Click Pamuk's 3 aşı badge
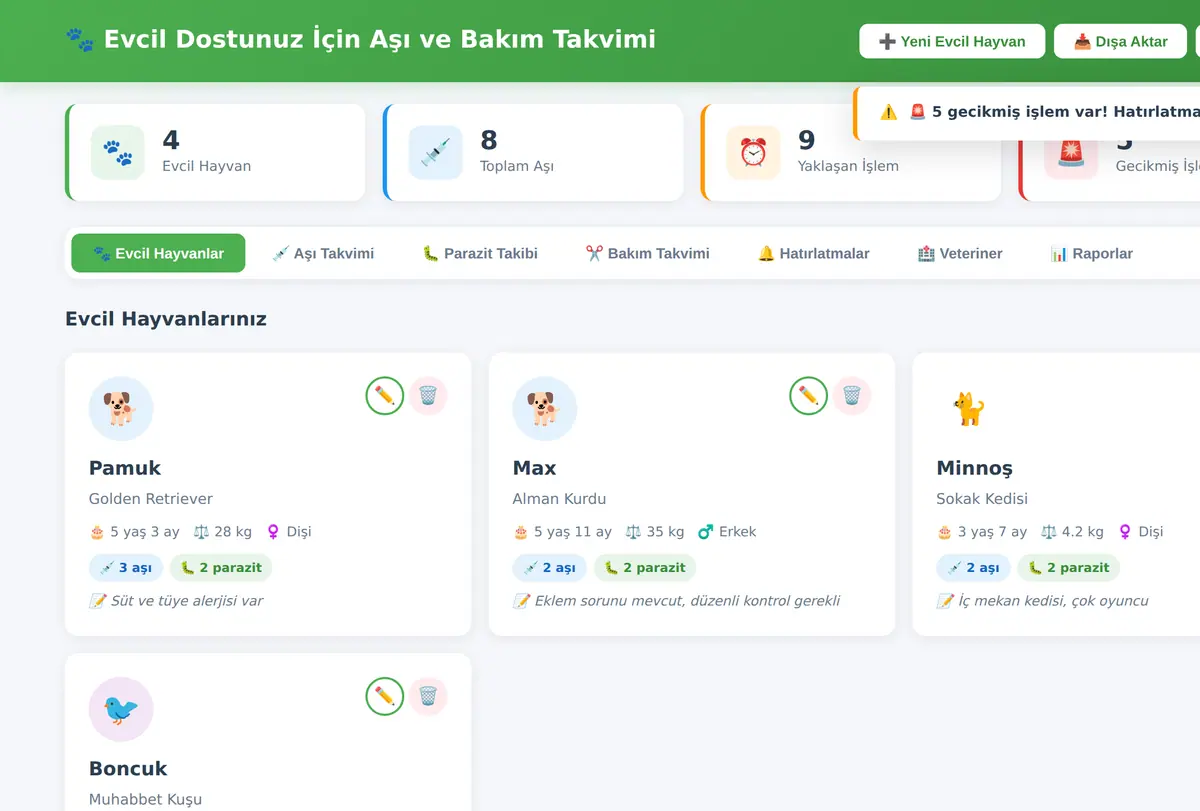Image resolution: width=1200 pixels, height=811 pixels. pos(126,568)
